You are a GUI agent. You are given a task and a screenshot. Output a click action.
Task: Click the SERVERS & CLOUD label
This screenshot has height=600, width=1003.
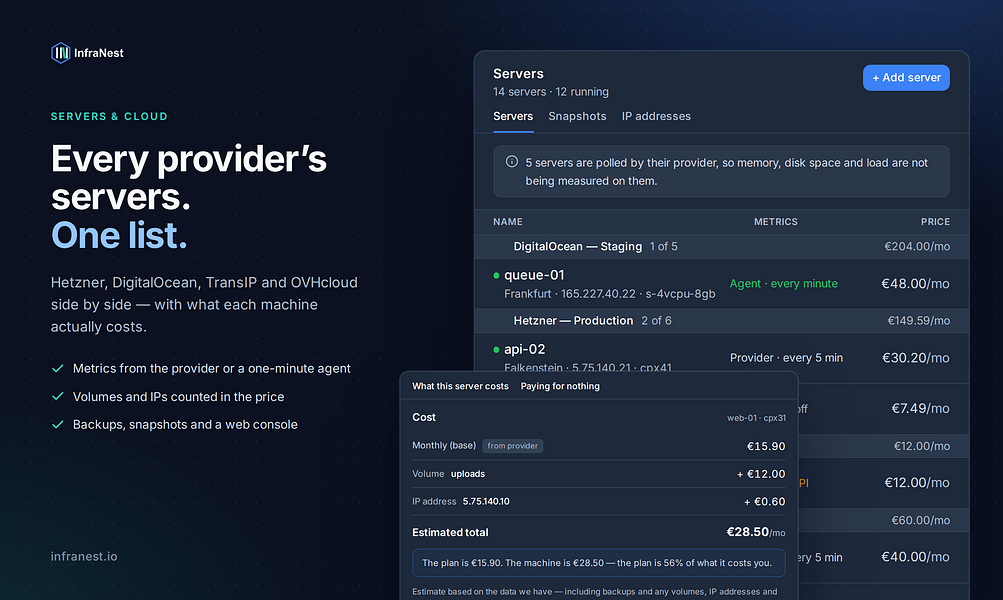pos(109,116)
